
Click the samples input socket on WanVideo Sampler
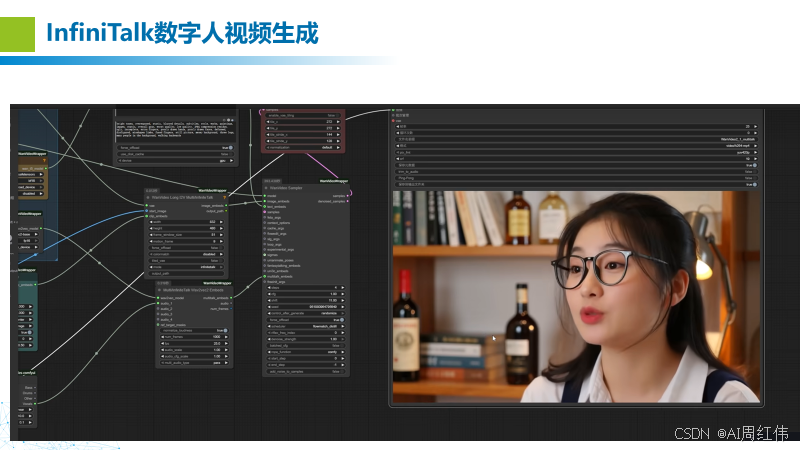[x=265, y=212]
